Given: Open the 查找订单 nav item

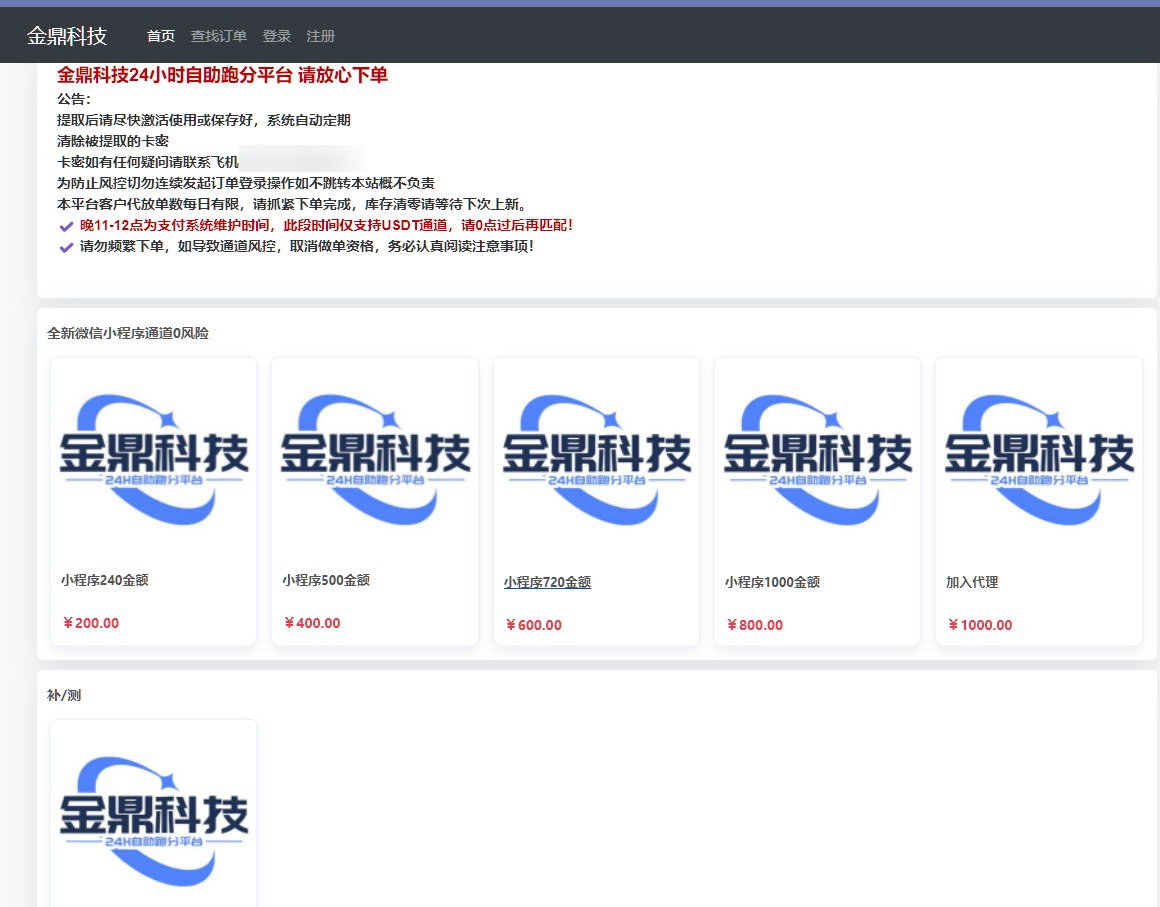Looking at the screenshot, I should (218, 36).
